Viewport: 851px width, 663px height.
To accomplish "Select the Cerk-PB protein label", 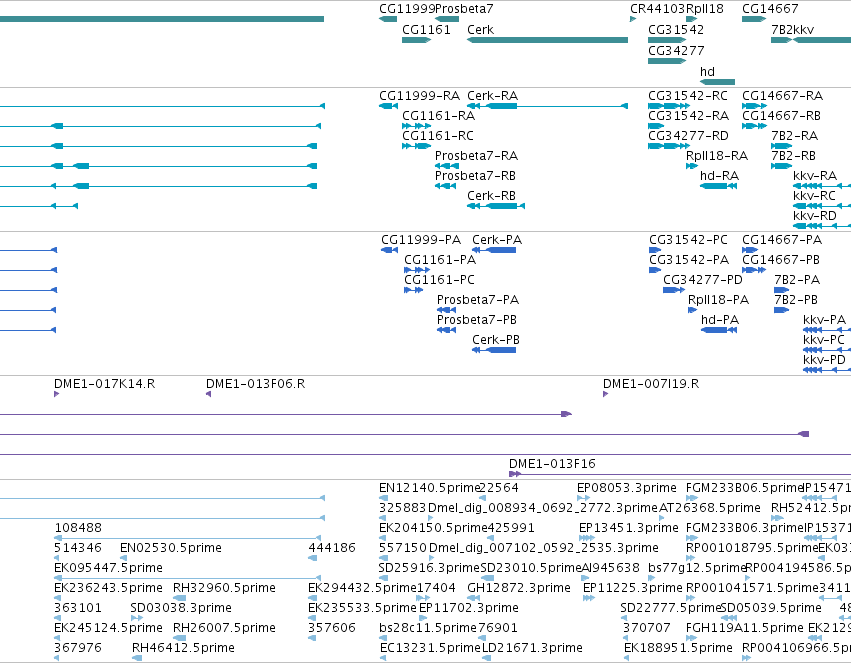I will tap(496, 340).
